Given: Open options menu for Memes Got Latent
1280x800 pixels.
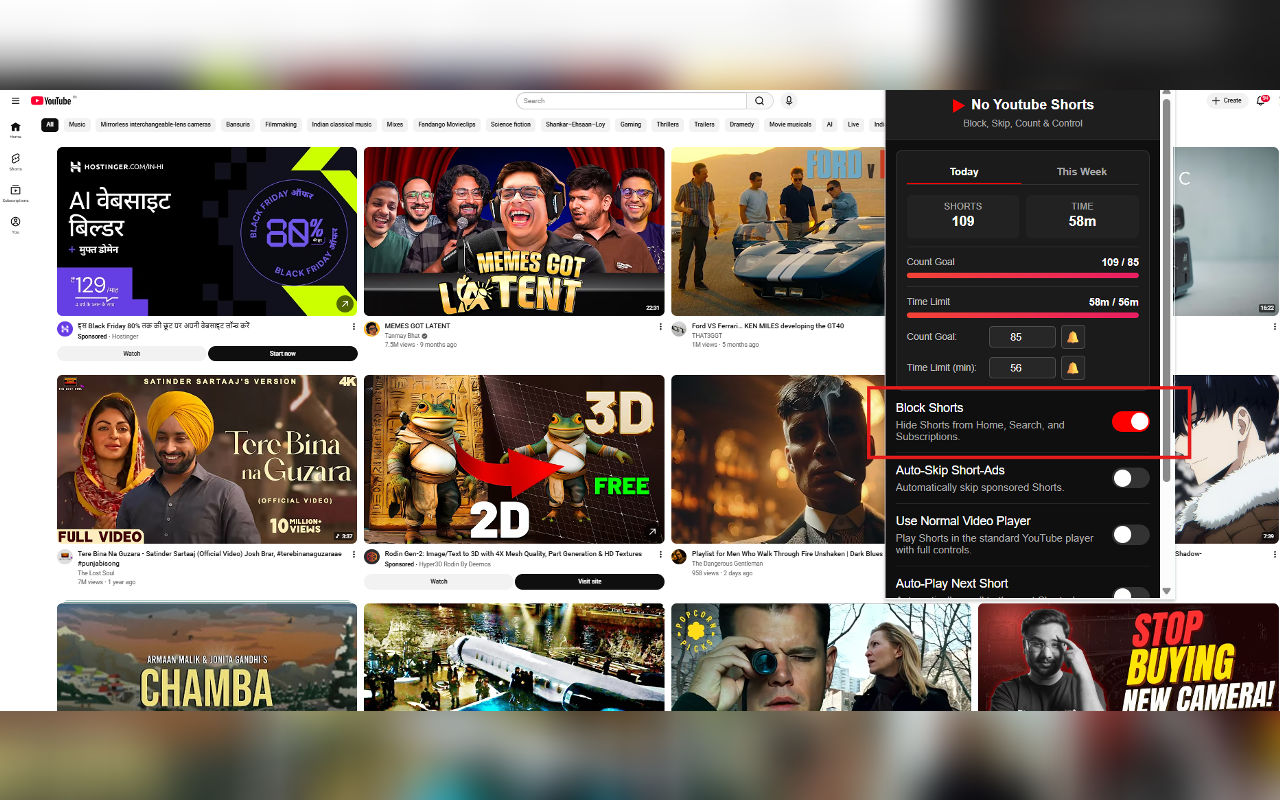Looking at the screenshot, I should click(x=660, y=327).
